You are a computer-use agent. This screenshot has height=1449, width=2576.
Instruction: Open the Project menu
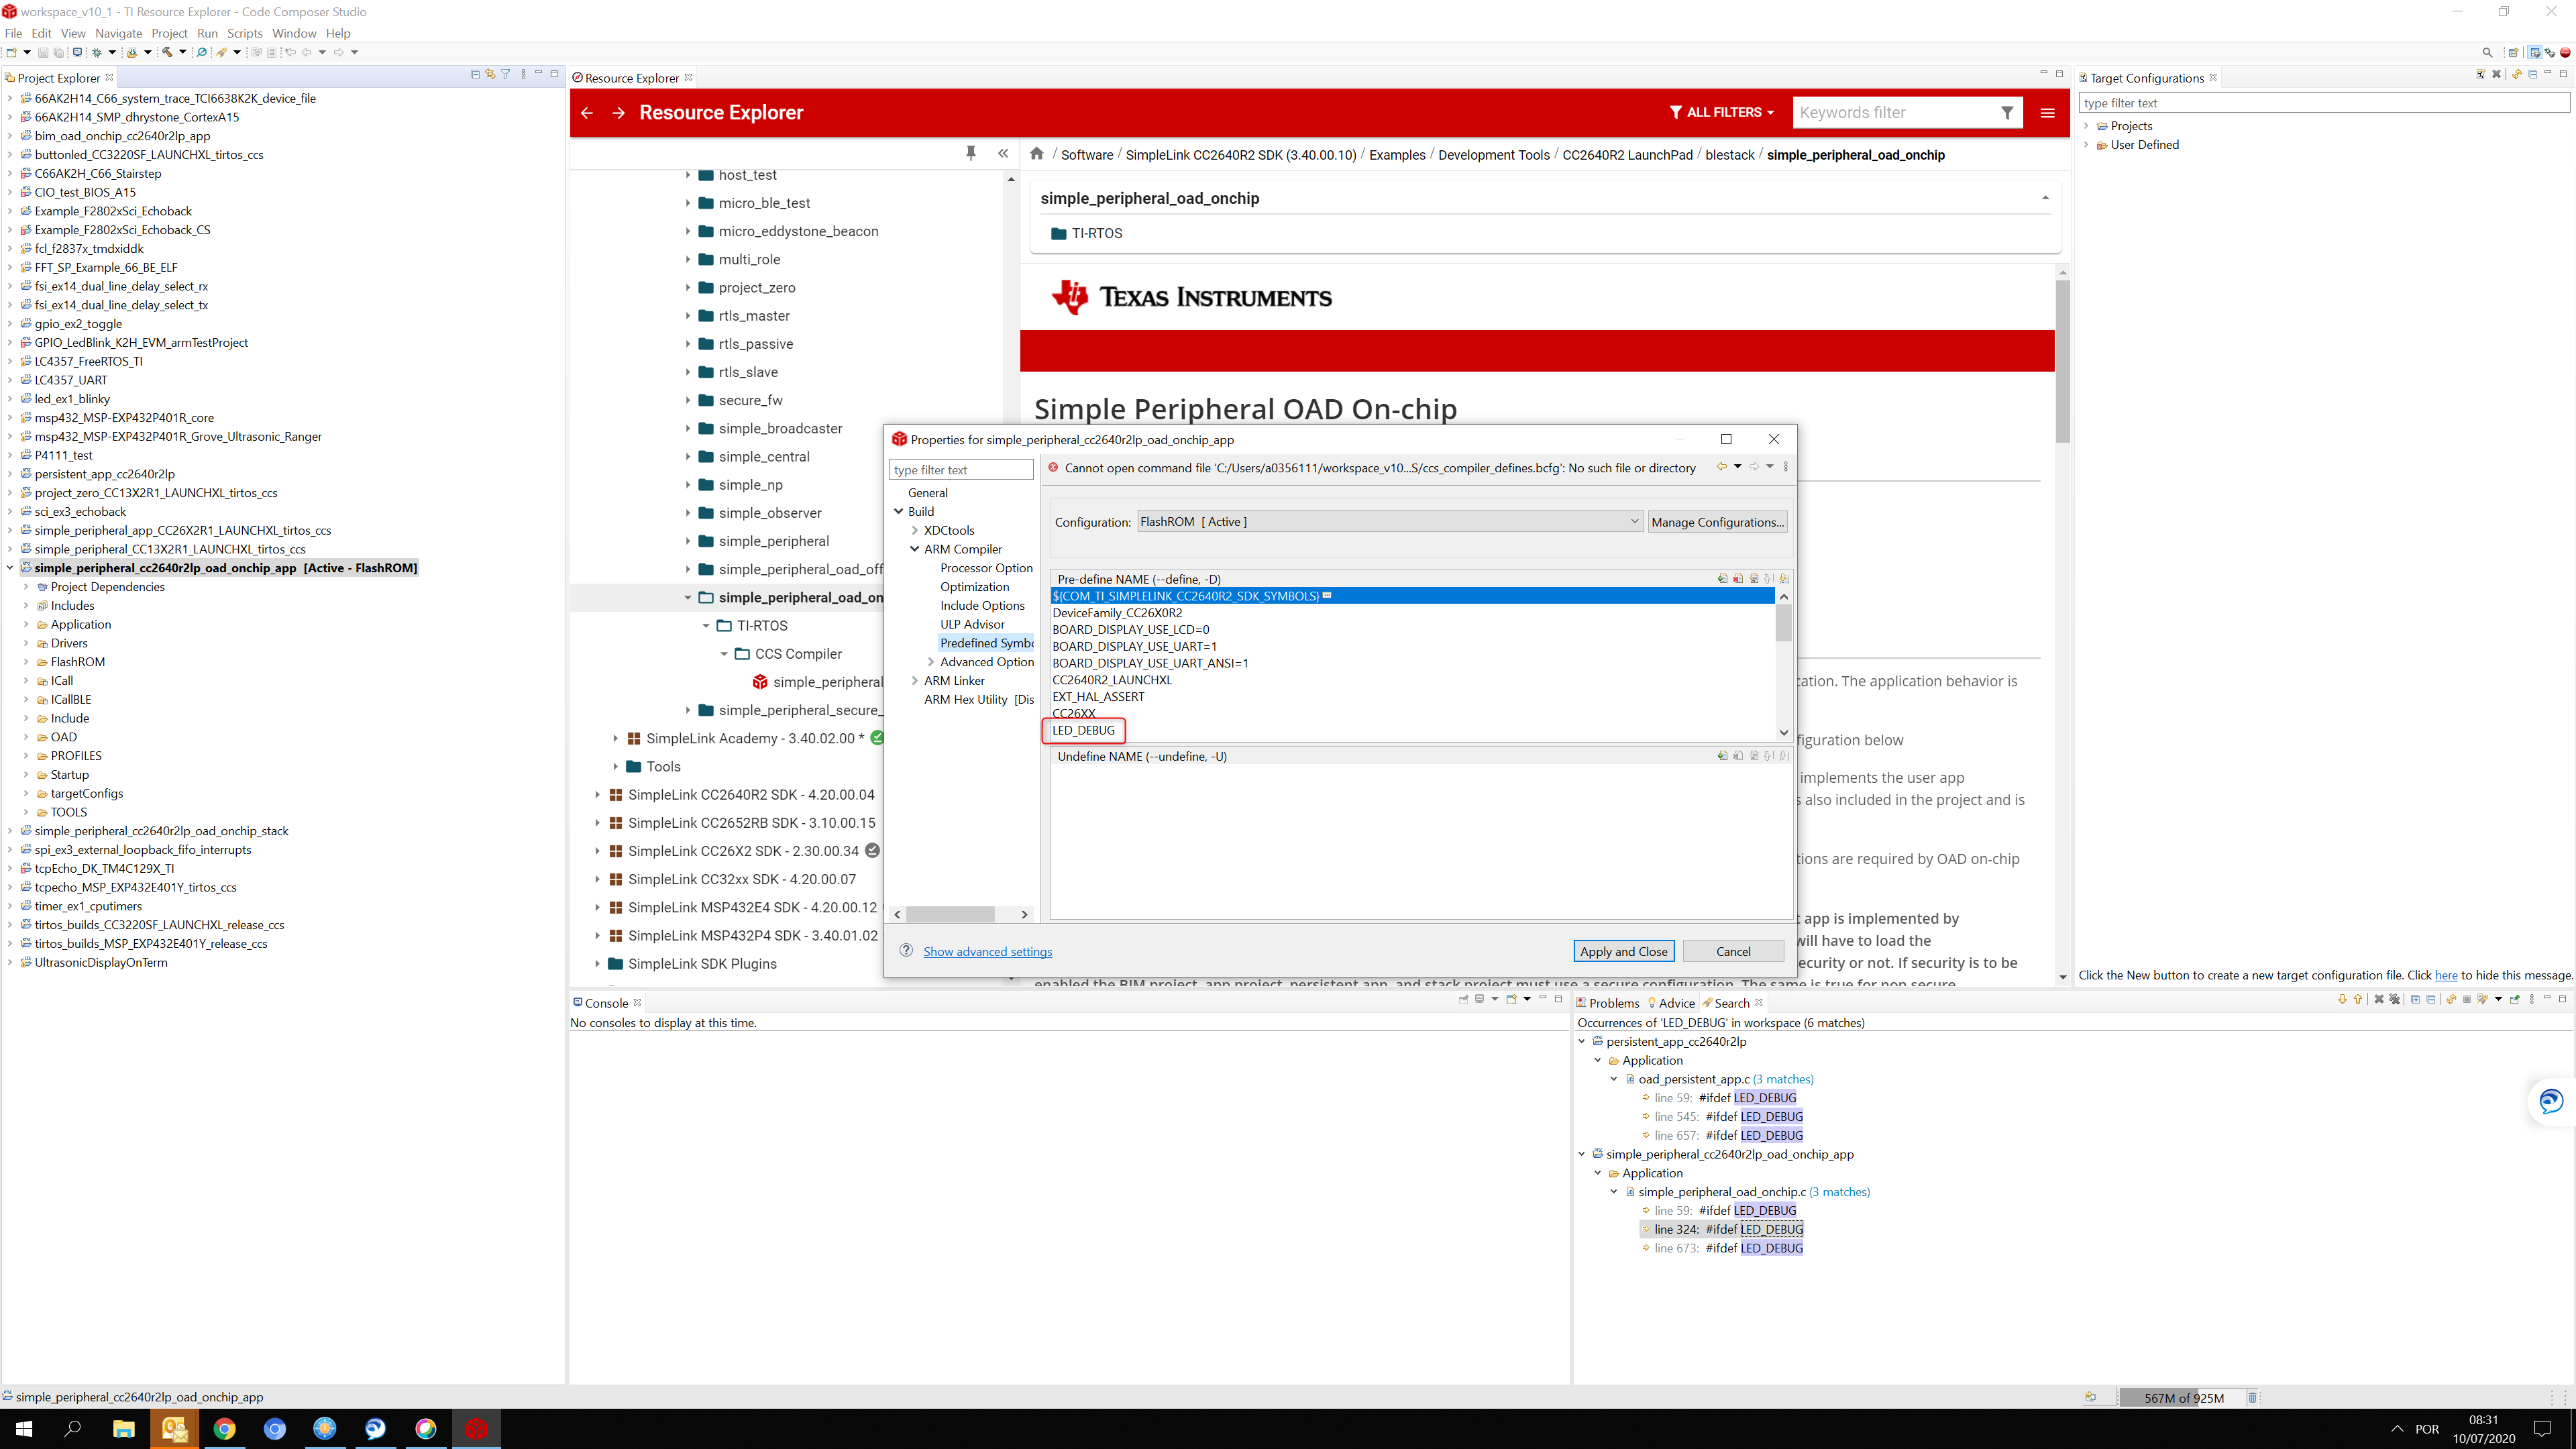pyautogui.click(x=169, y=33)
